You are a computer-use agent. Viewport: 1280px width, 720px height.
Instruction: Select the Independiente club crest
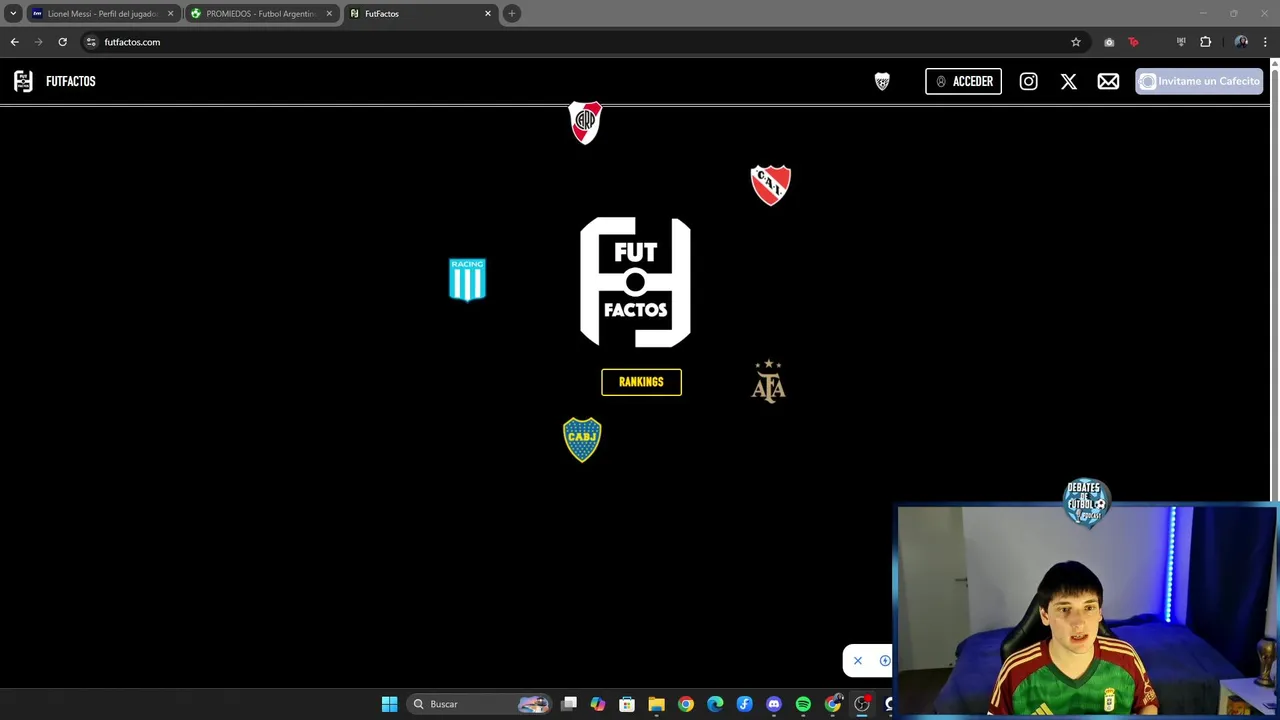(770, 185)
